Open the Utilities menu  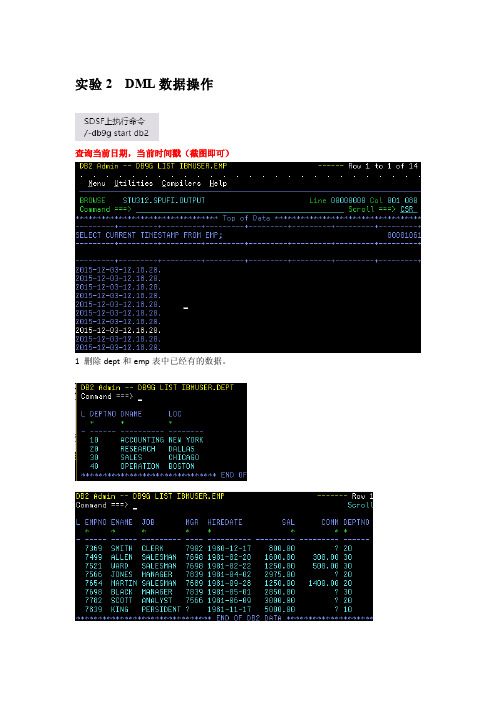pyautogui.click(x=133, y=183)
